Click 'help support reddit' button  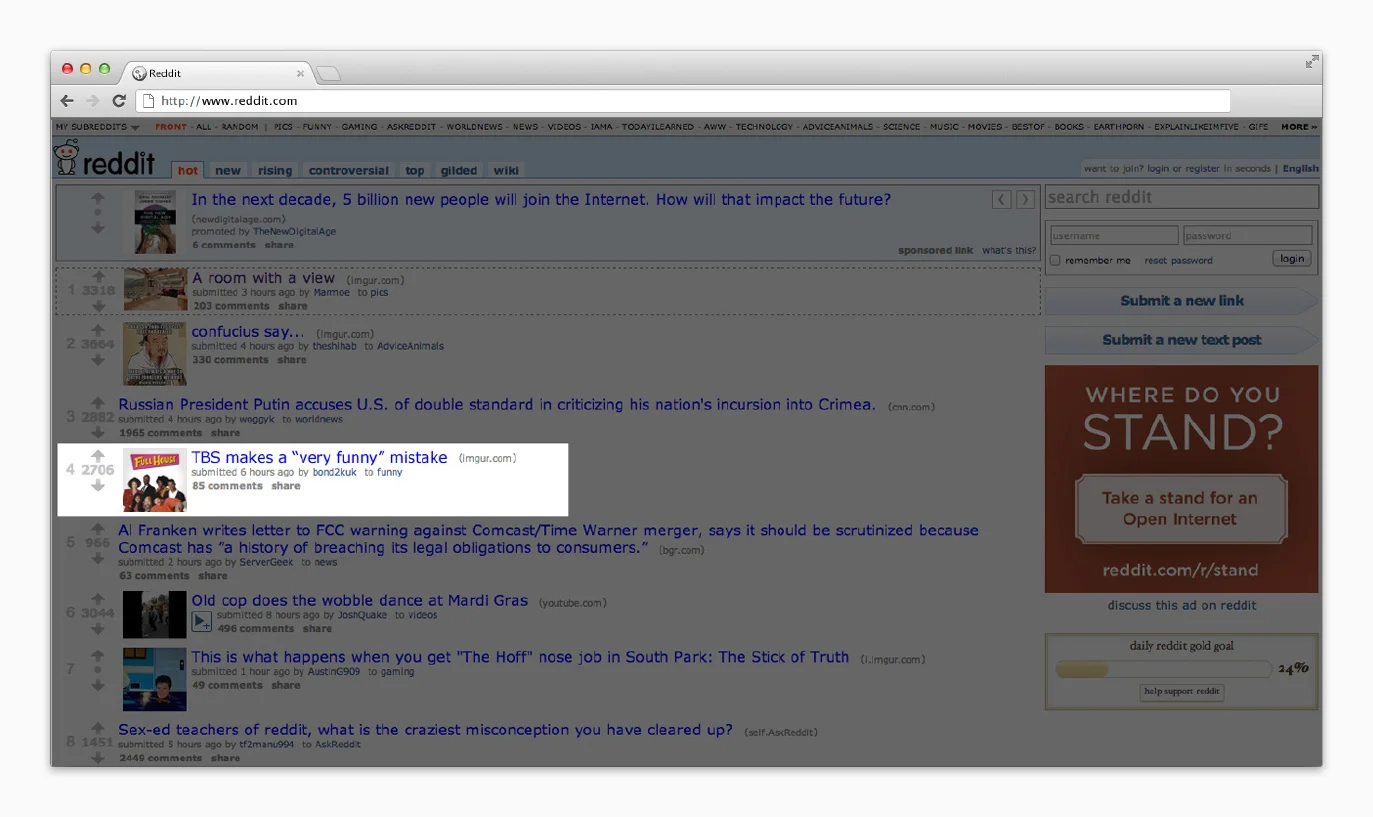[1181, 691]
